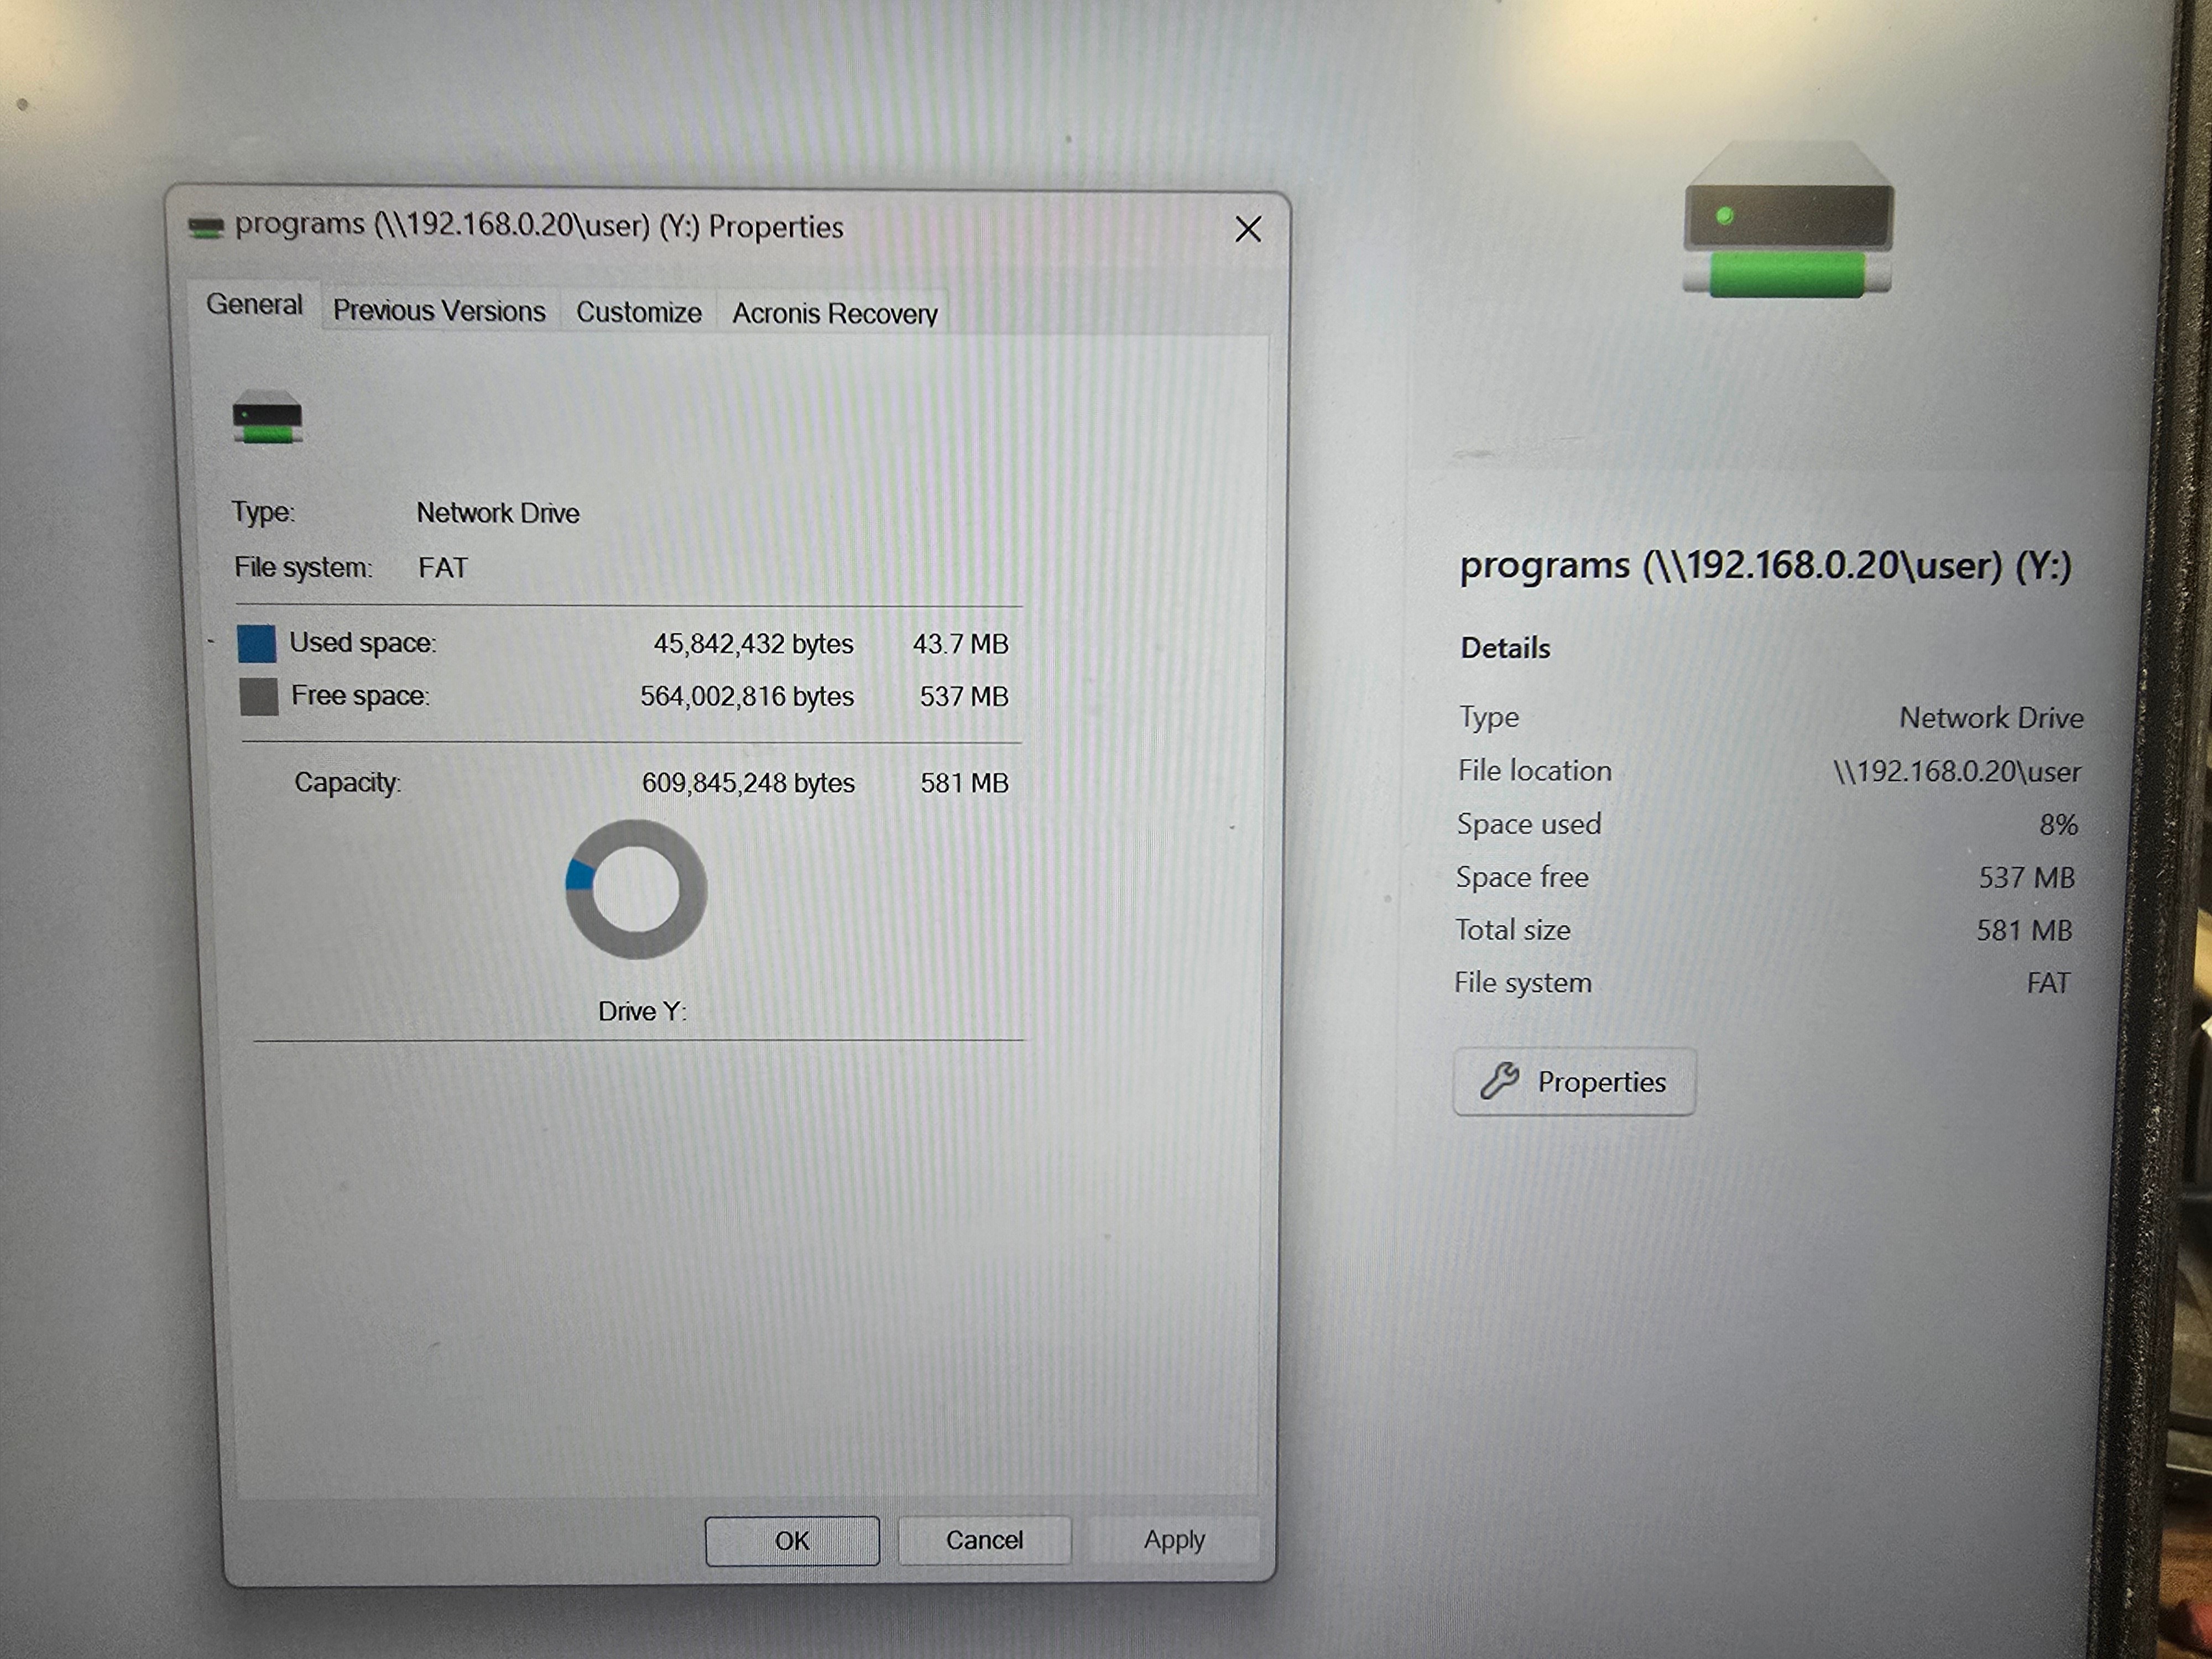Image resolution: width=2212 pixels, height=1659 pixels.
Task: Click the blue Used space swatch
Action: click(x=256, y=643)
